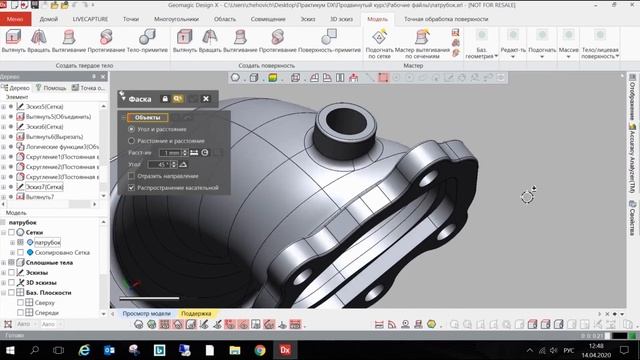Image resolution: width=640 pixels, height=360 pixels.
Task: Select Угол и расстояние radio option
Action: pos(131,129)
